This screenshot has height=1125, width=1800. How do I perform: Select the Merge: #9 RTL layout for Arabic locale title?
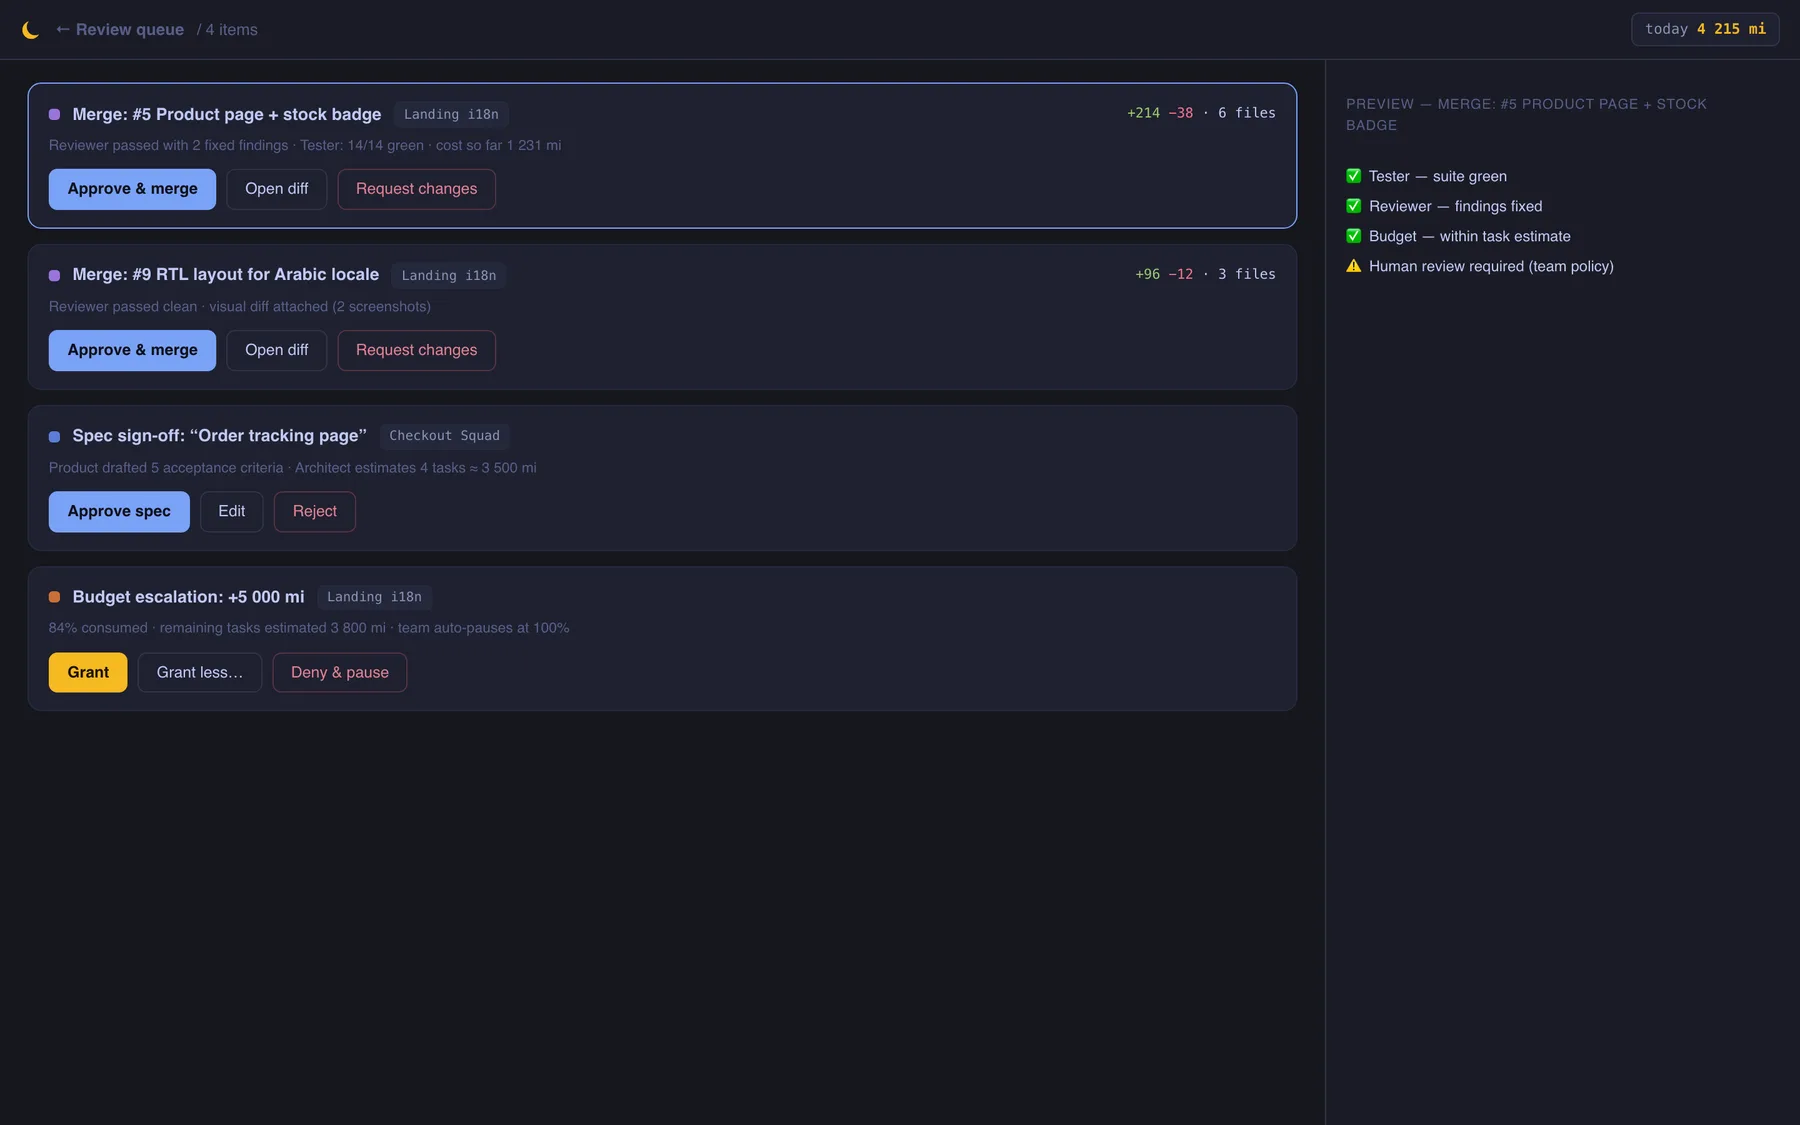click(226, 274)
